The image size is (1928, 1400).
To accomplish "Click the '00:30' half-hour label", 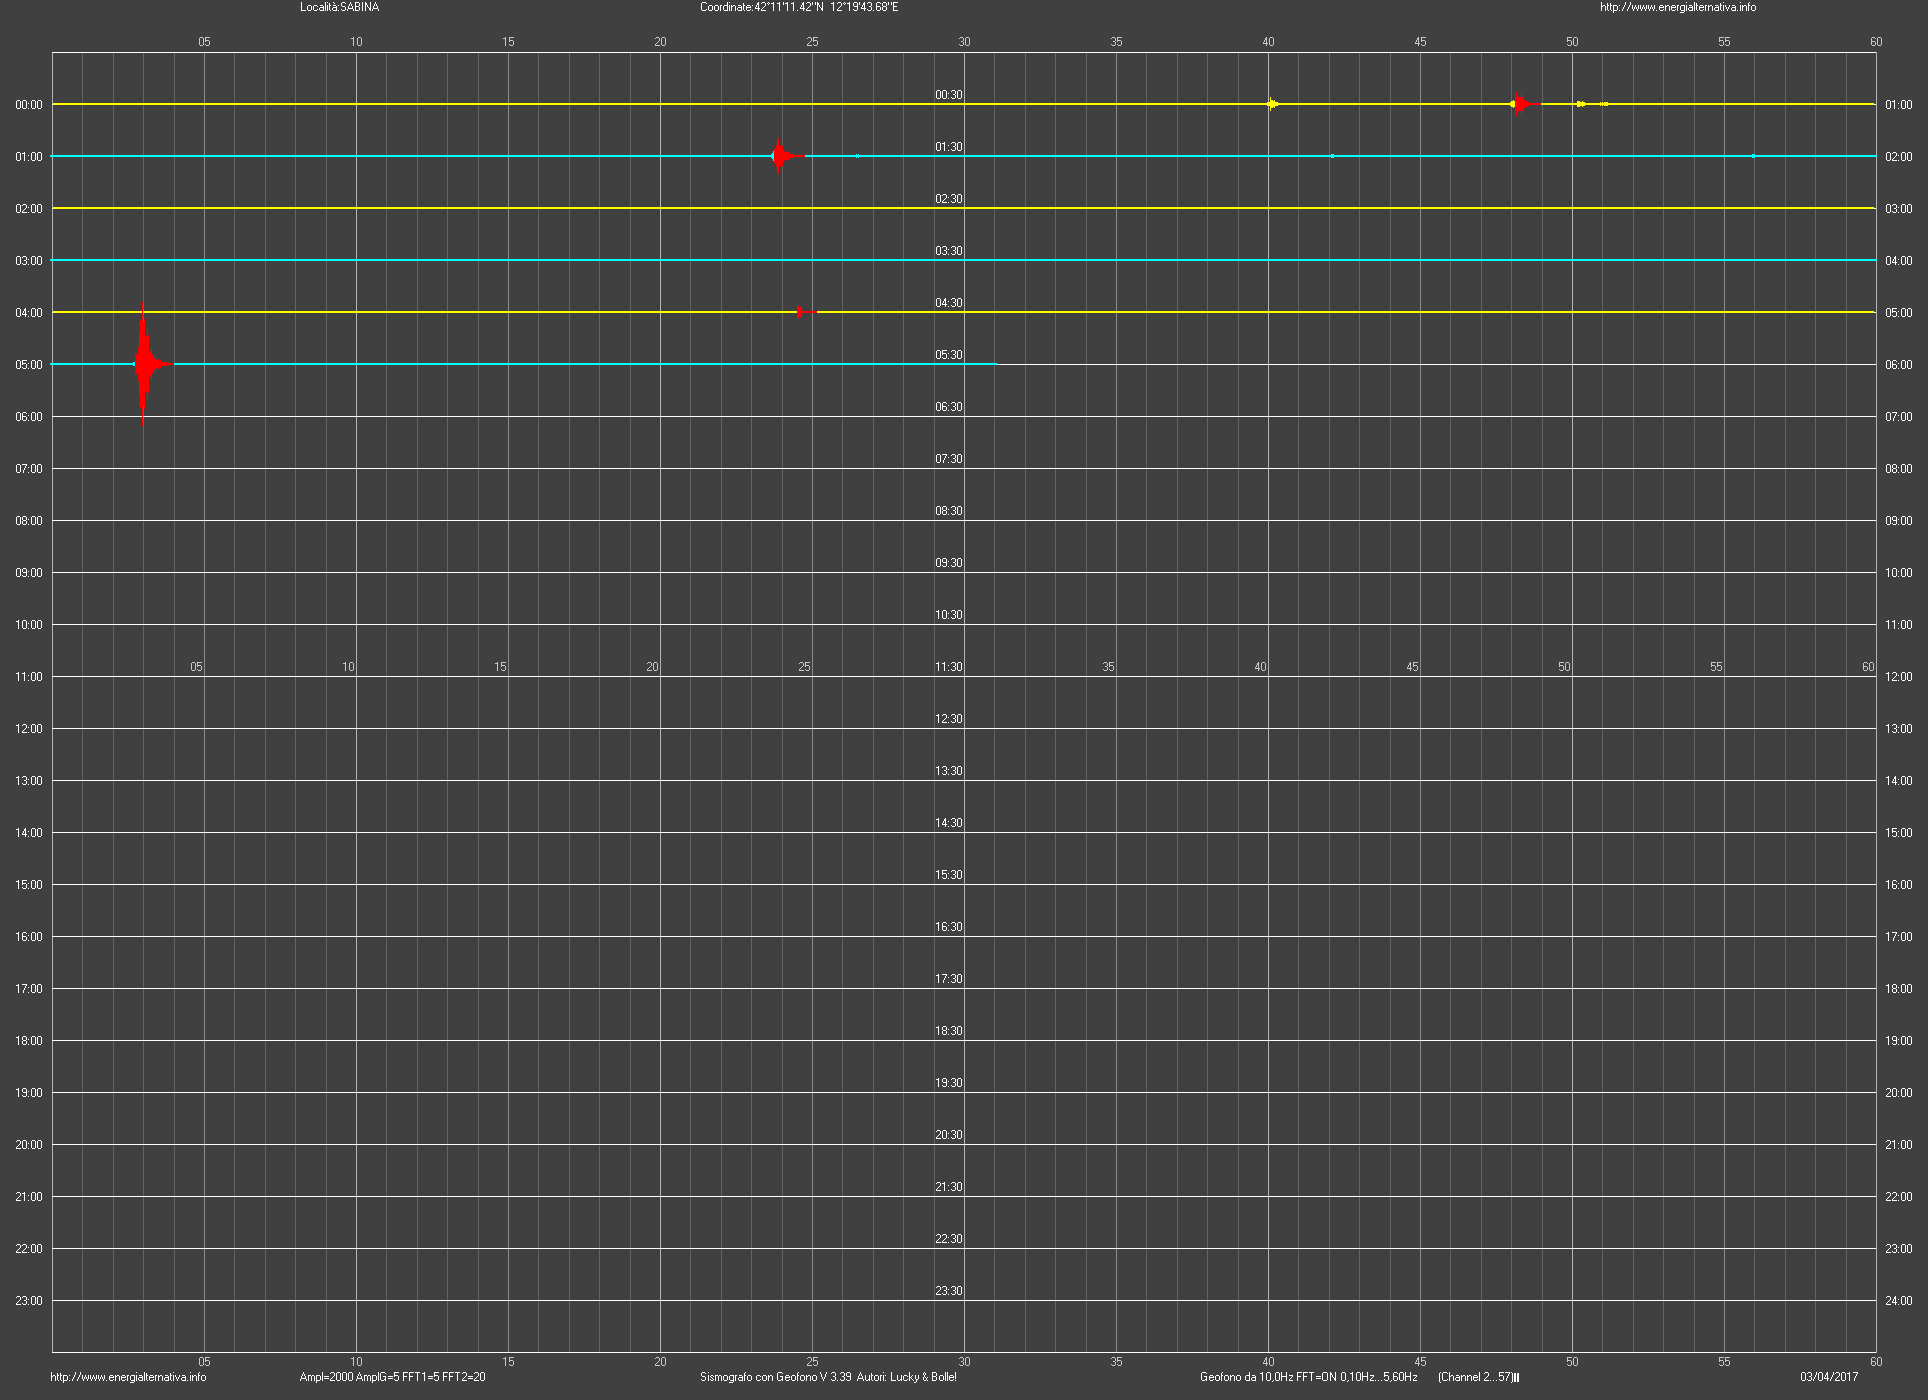I will point(949,95).
